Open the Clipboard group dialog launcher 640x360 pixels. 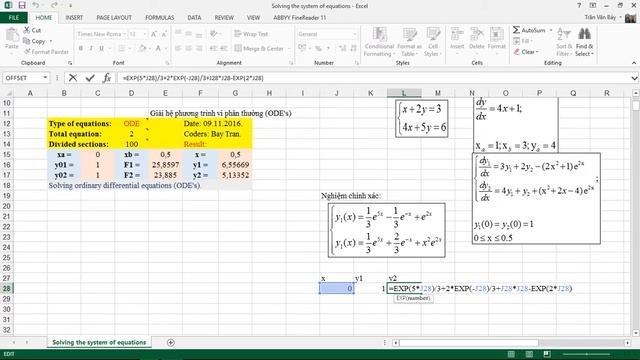[x=70, y=63]
